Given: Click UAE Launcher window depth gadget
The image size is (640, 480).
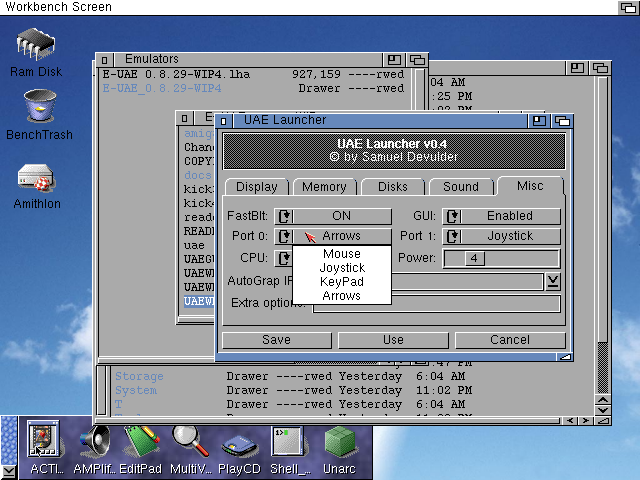Looking at the screenshot, I should pyautogui.click(x=562, y=121).
